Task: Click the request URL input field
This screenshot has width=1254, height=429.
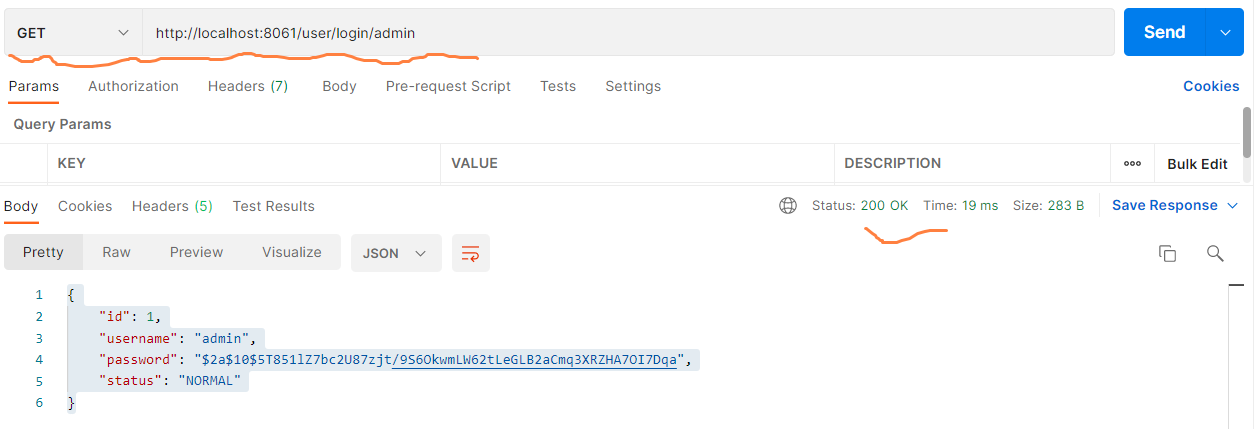Action: coord(628,33)
